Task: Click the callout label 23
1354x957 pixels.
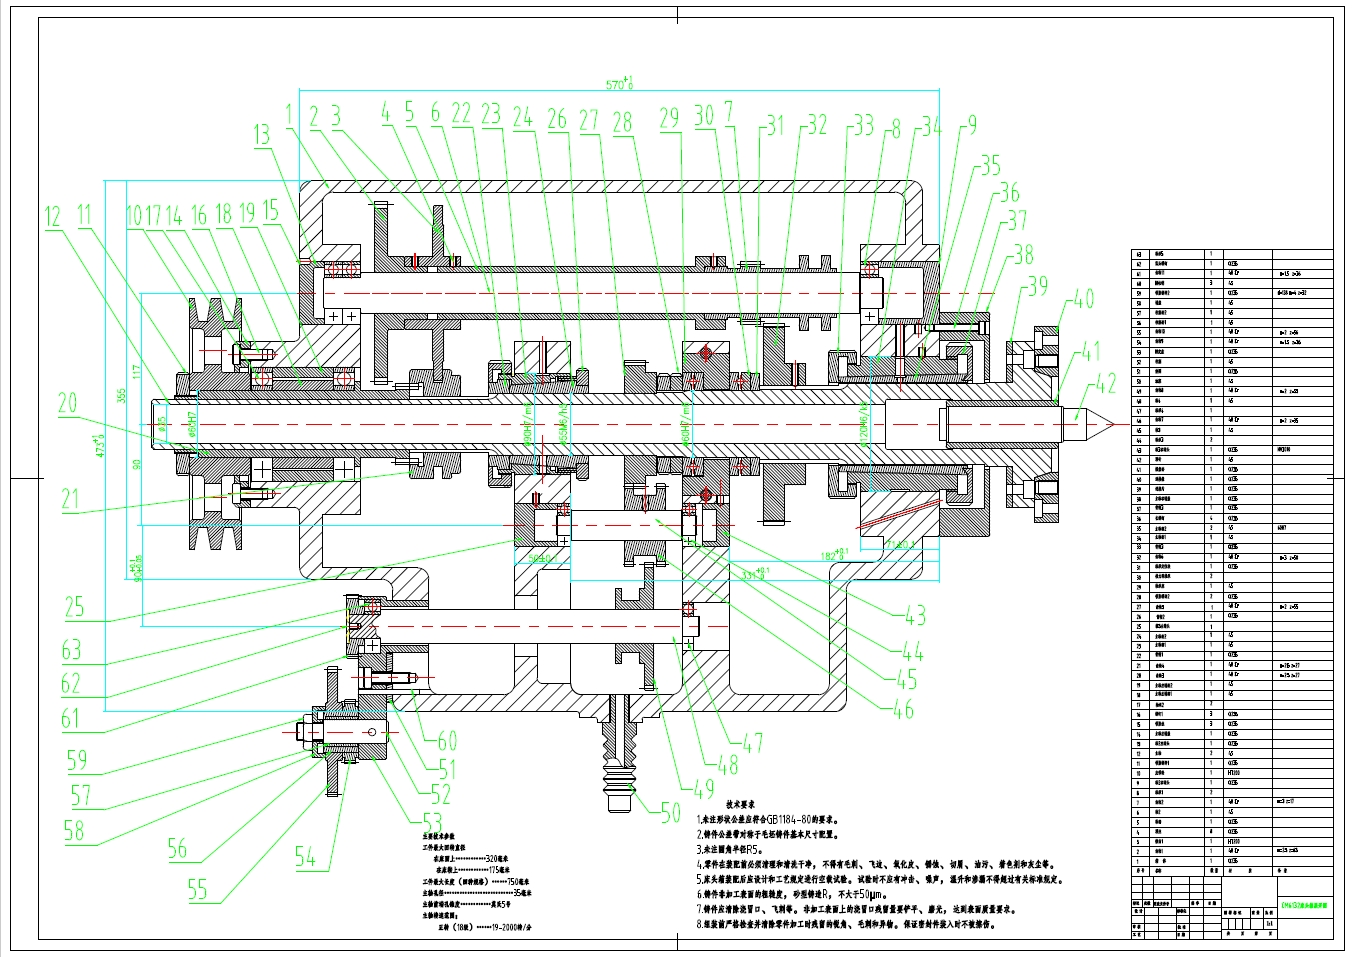Action: click(490, 114)
